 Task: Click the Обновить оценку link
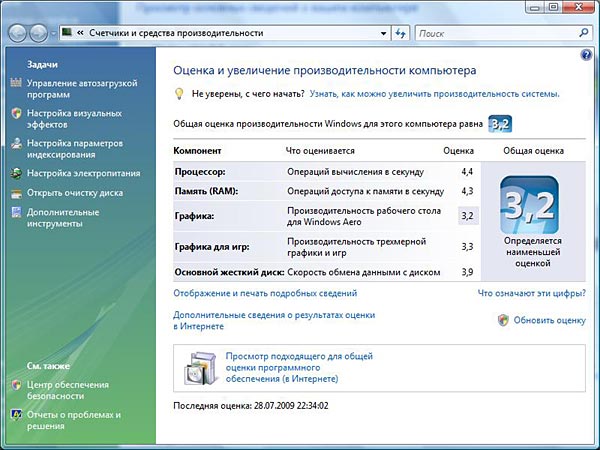point(549,320)
